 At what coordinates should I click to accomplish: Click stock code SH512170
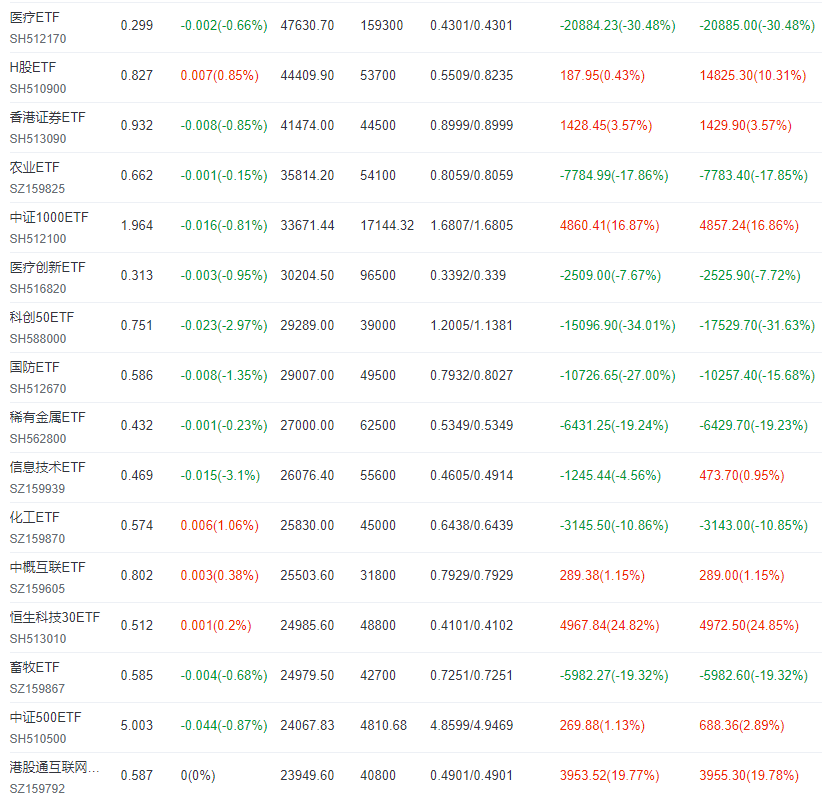[x=38, y=39]
